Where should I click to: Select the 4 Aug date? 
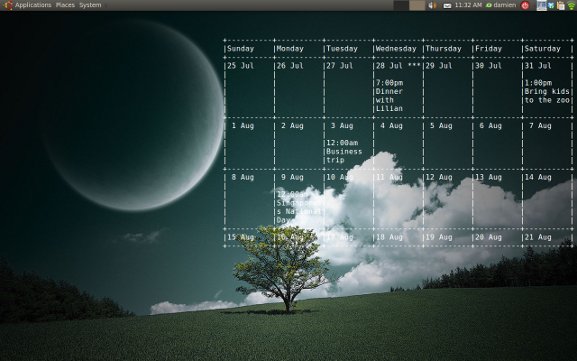click(391, 126)
